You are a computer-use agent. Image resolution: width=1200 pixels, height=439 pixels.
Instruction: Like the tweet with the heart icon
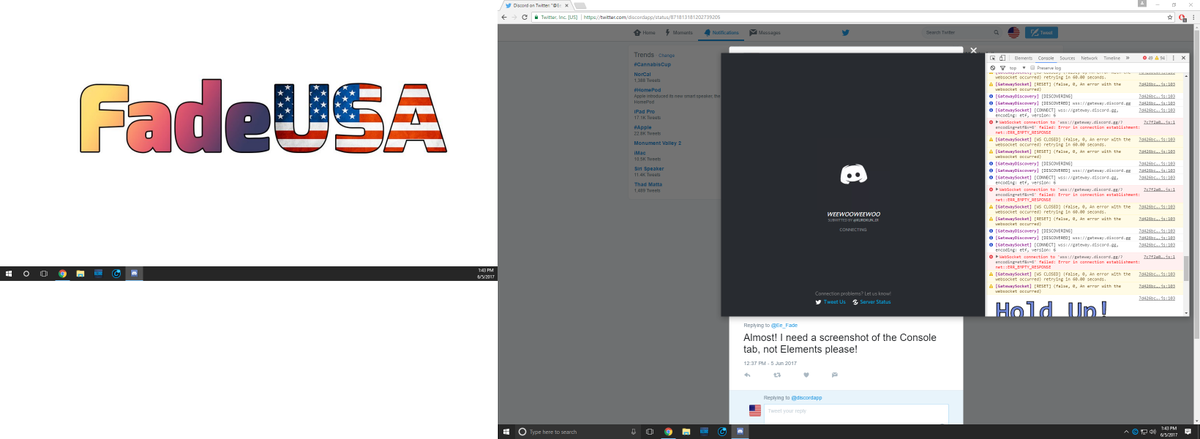806,375
